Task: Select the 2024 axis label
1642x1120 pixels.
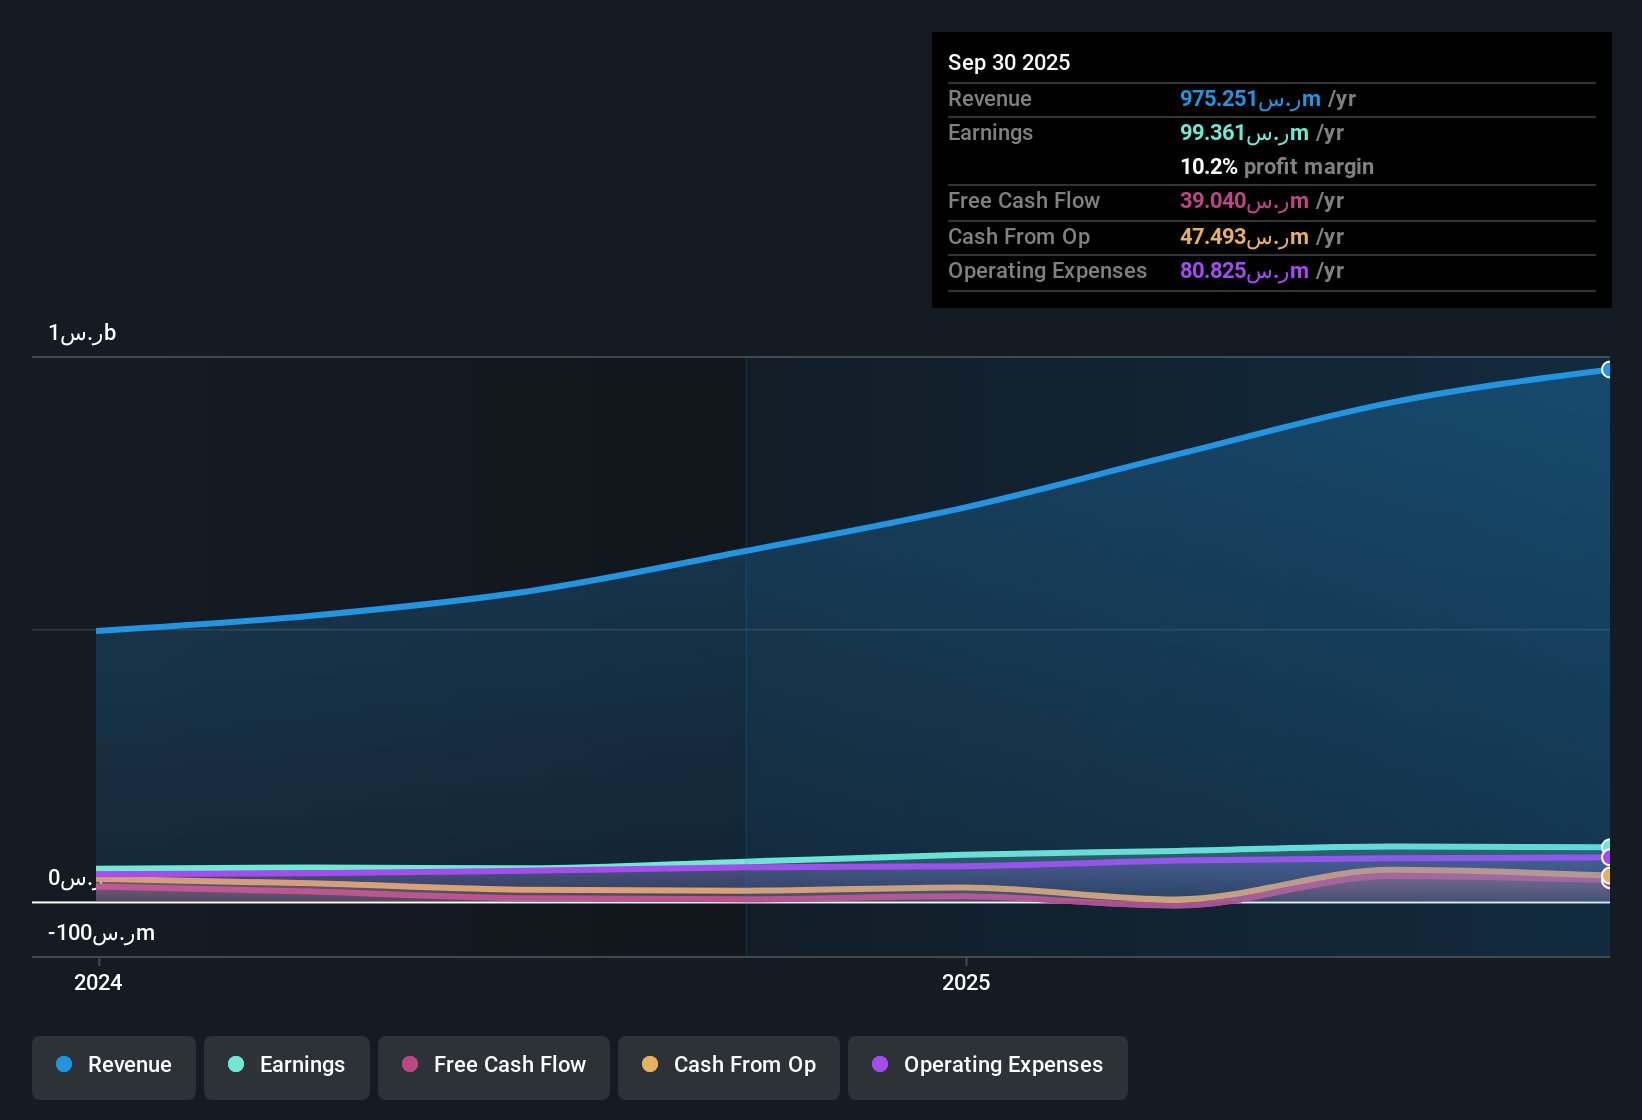Action: click(x=97, y=982)
